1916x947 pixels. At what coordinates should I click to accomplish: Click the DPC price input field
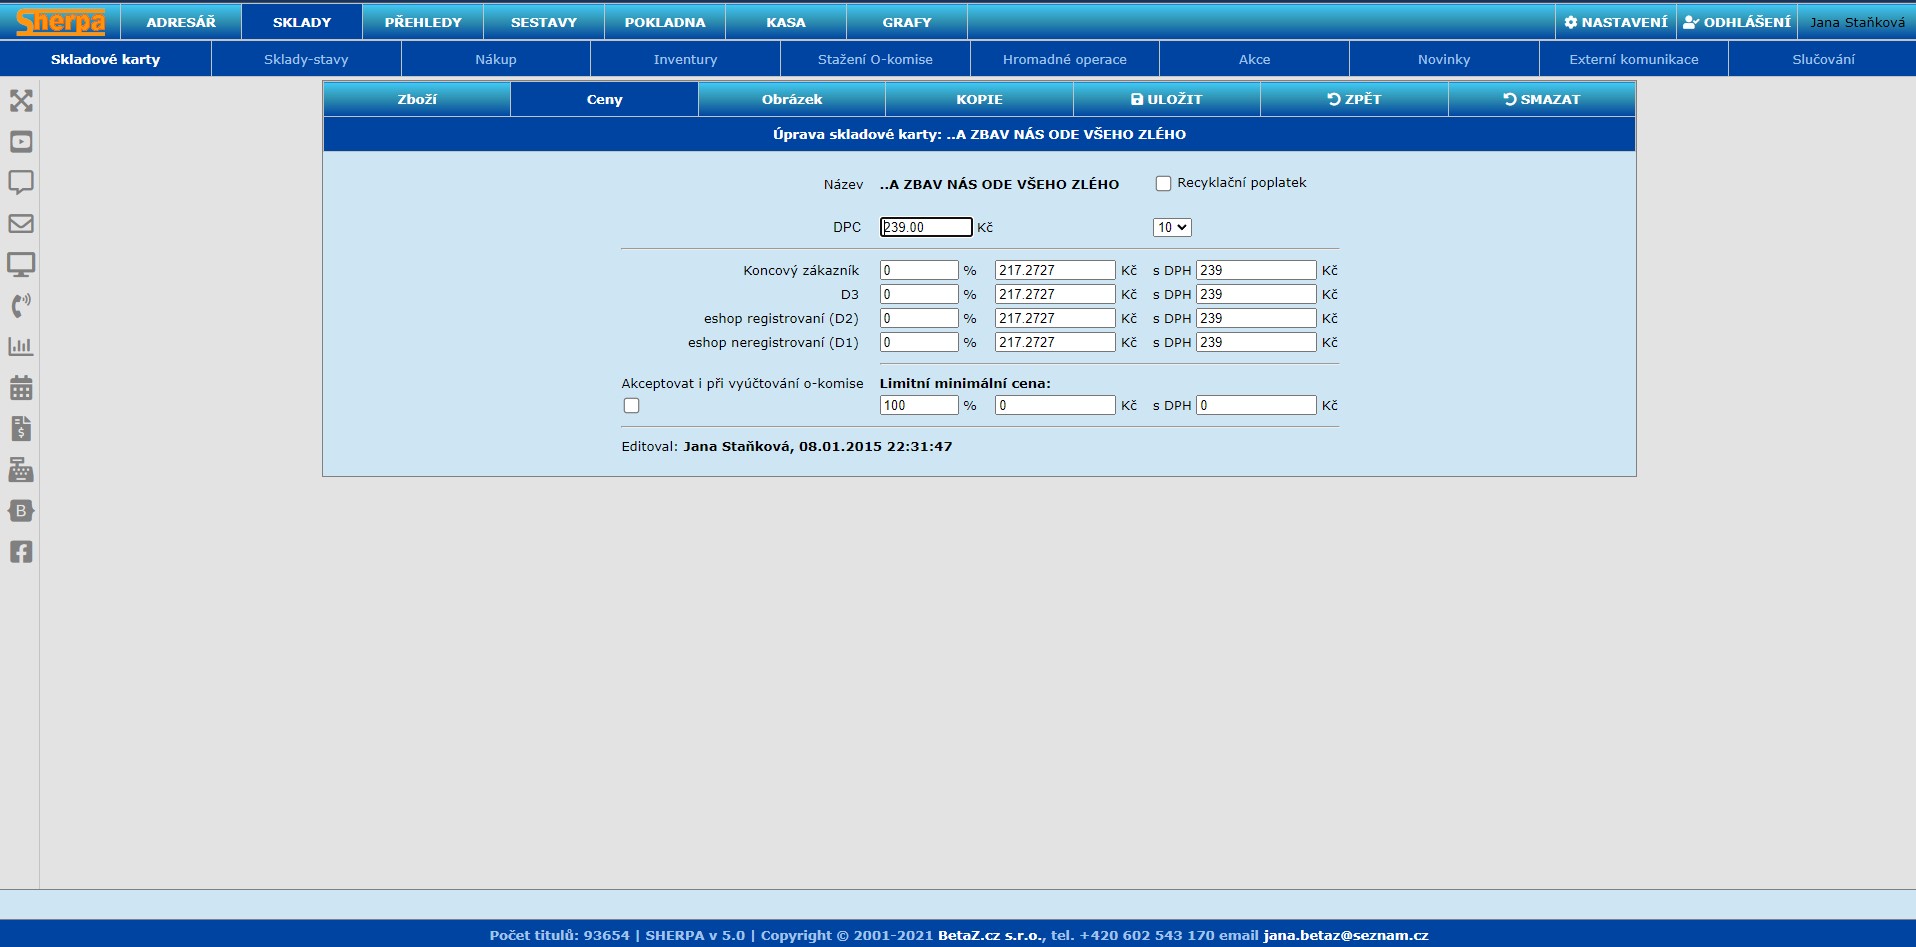click(x=925, y=228)
